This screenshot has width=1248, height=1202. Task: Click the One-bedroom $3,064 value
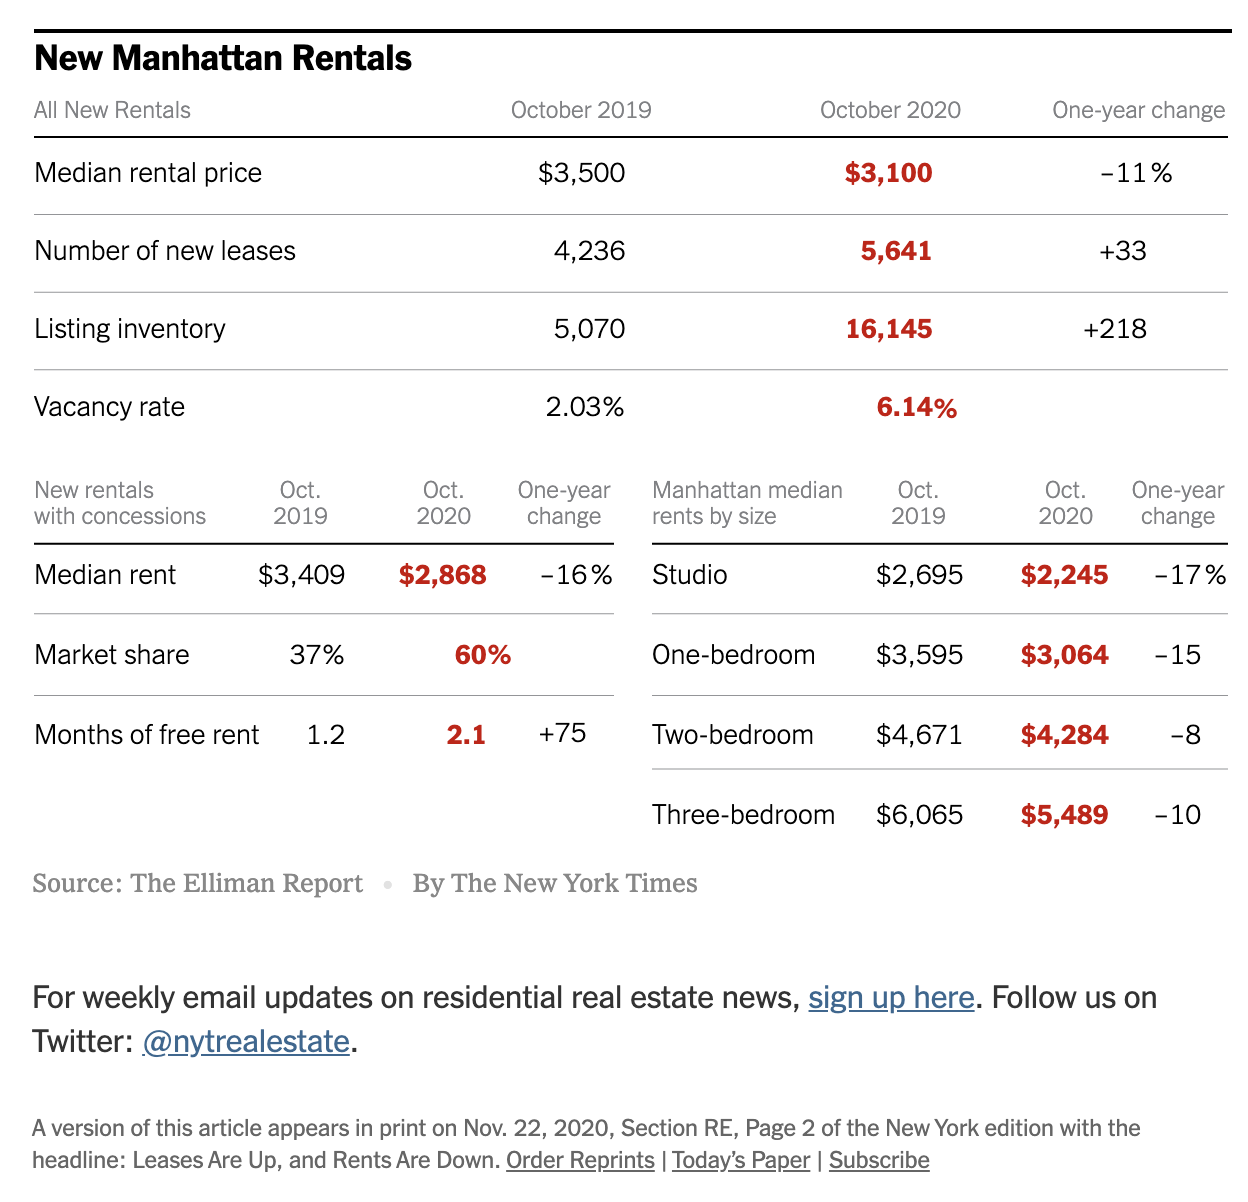point(1064,655)
